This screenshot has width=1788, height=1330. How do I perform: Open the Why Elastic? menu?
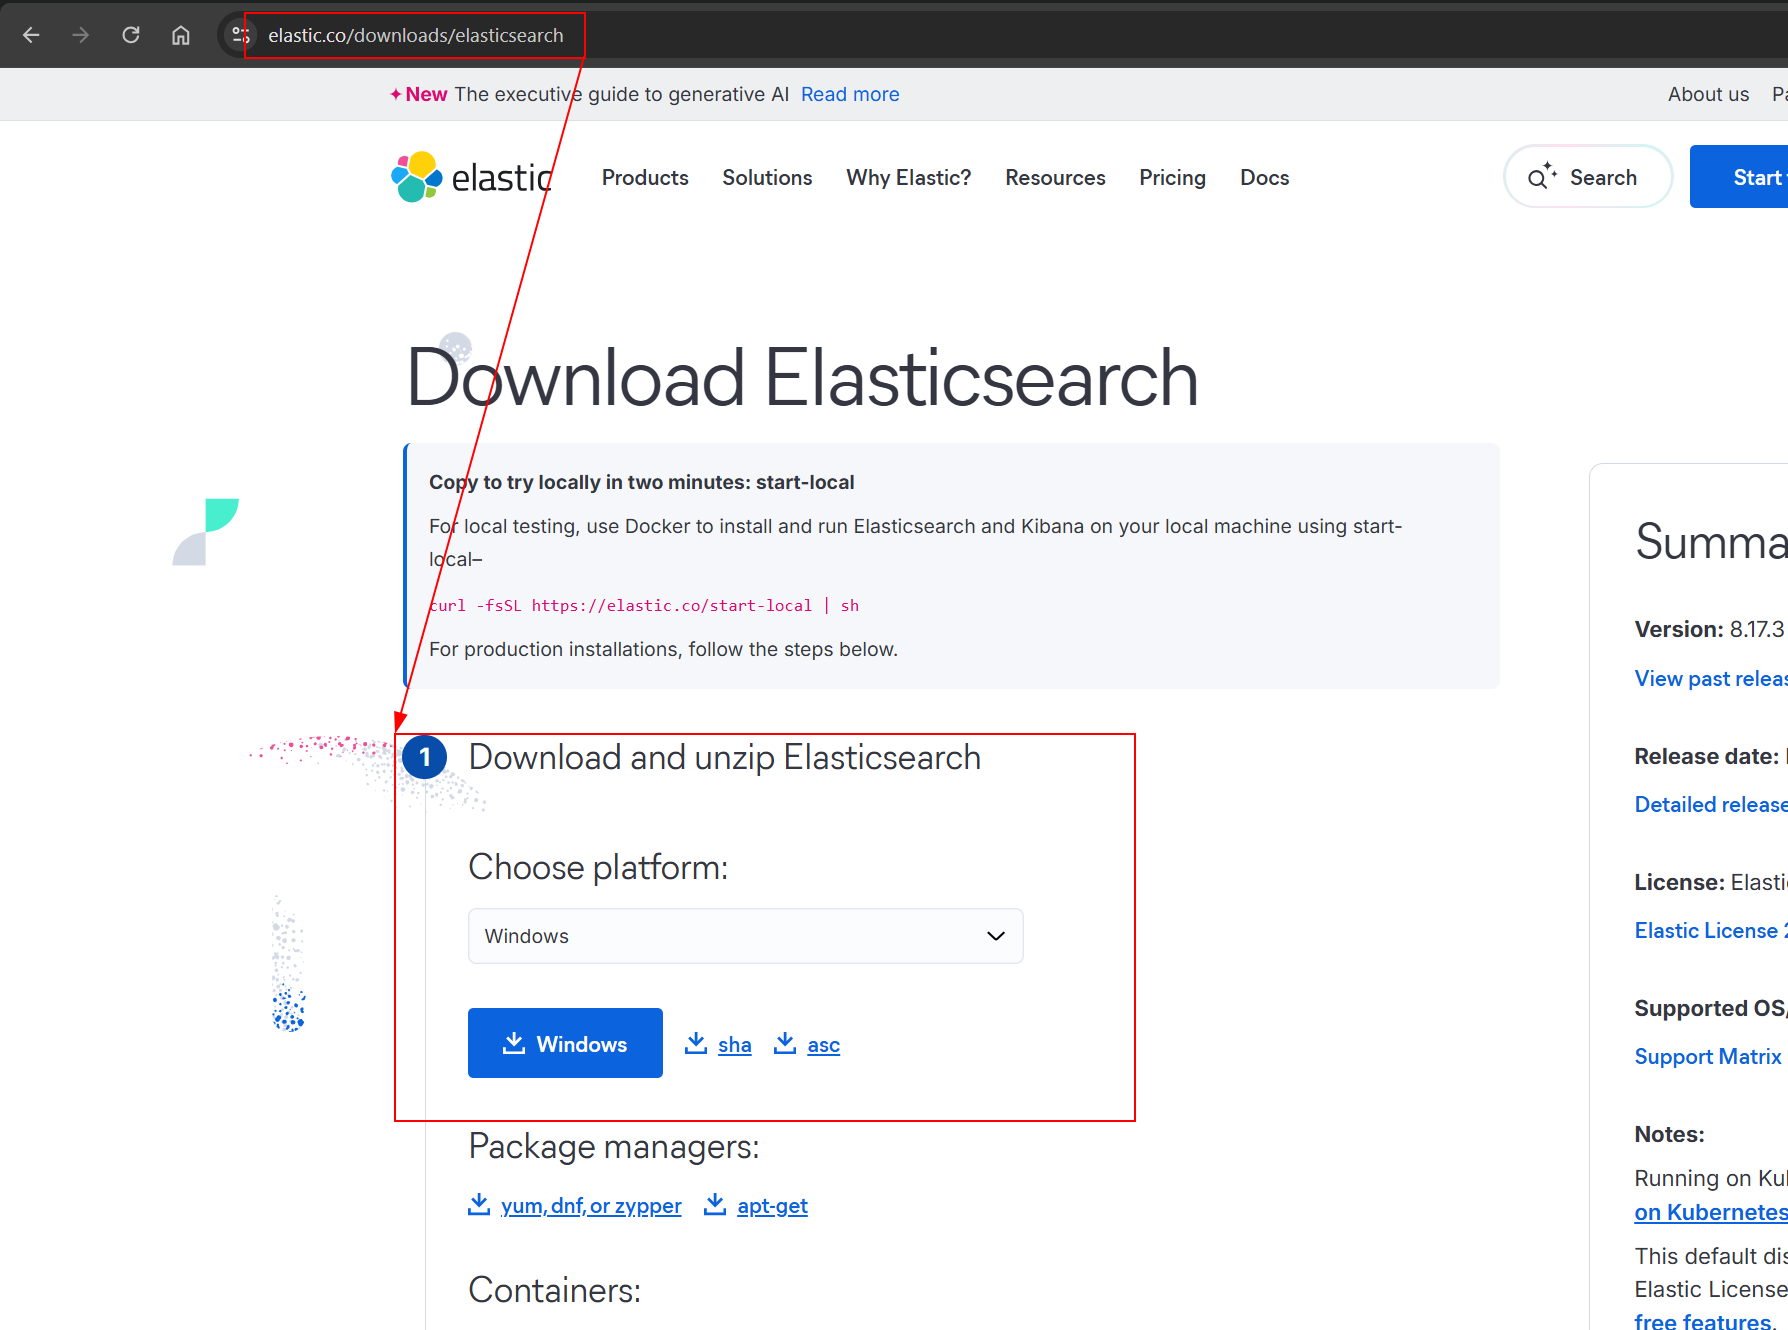pyautogui.click(x=908, y=177)
